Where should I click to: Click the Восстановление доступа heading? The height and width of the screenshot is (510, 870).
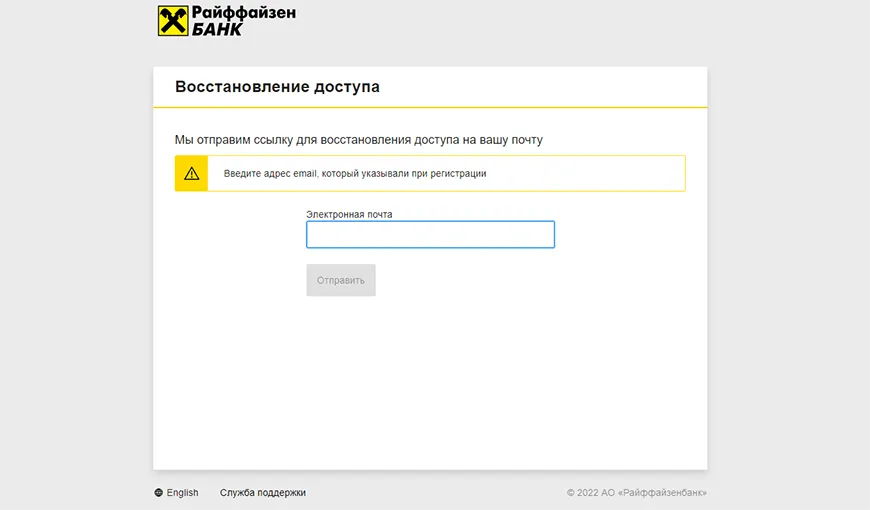click(277, 87)
